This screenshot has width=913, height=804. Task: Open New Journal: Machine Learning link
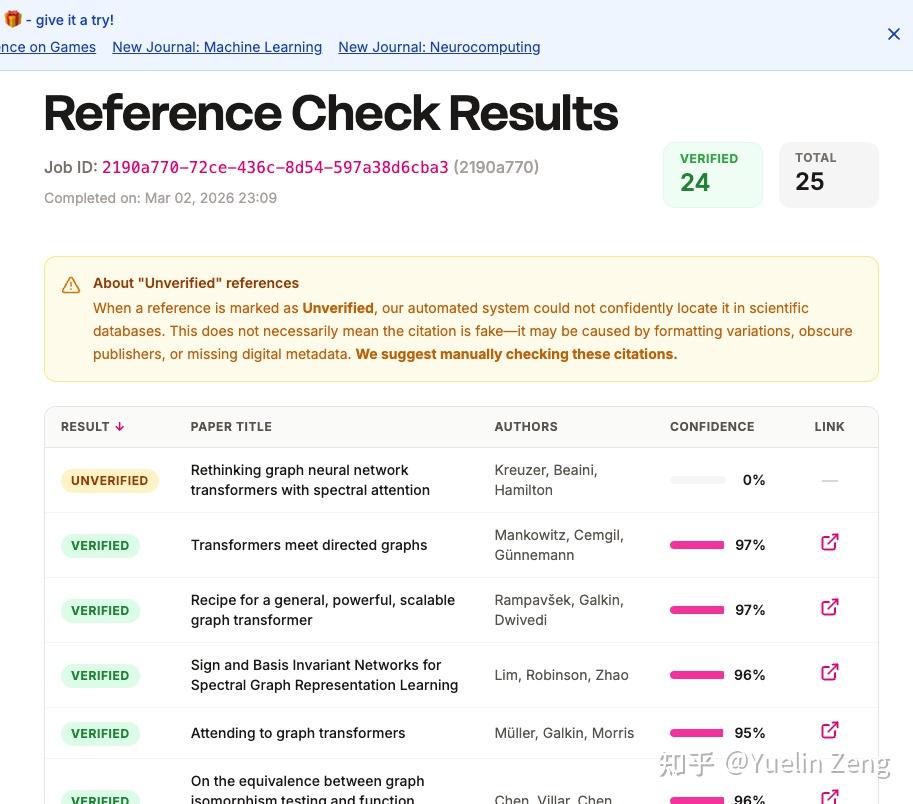217,47
